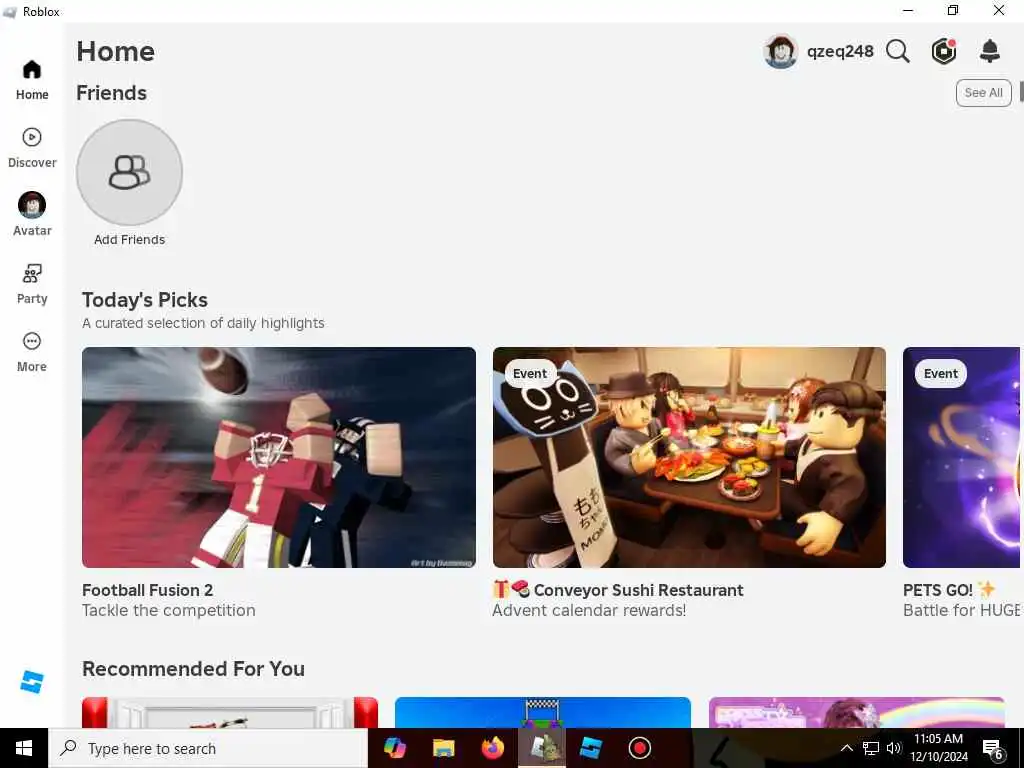Click the Friends section heading
Image resolution: width=1024 pixels, height=768 pixels.
pos(112,93)
